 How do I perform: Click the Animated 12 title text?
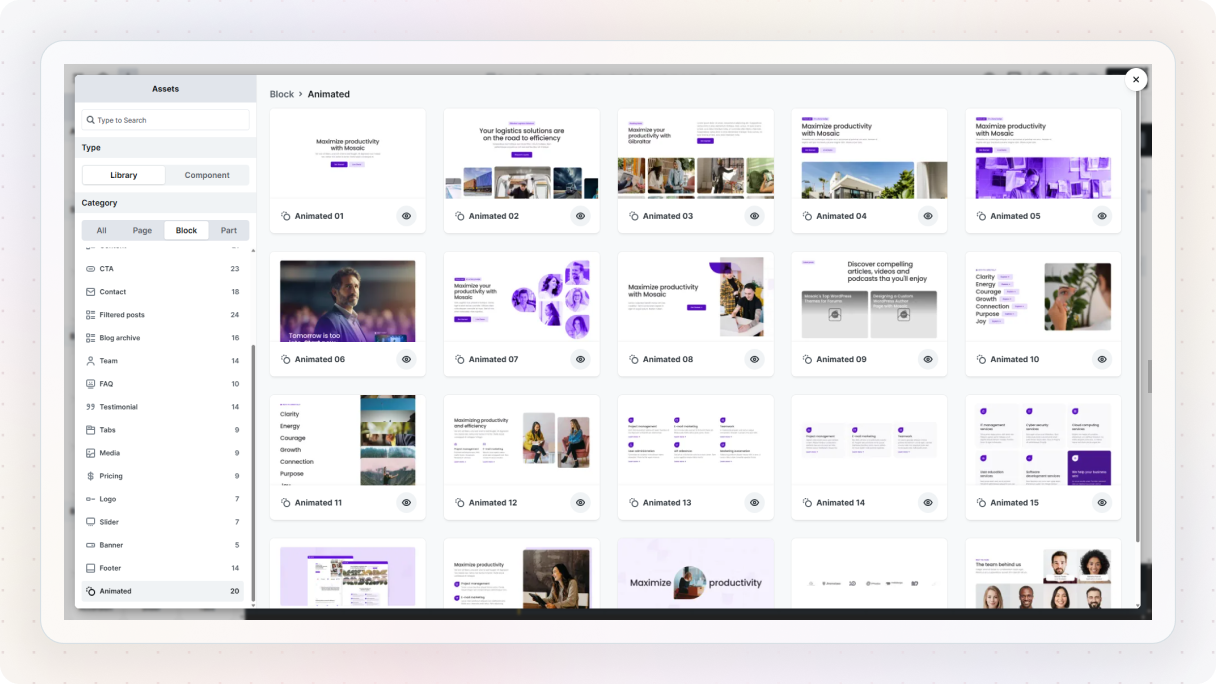493,502
